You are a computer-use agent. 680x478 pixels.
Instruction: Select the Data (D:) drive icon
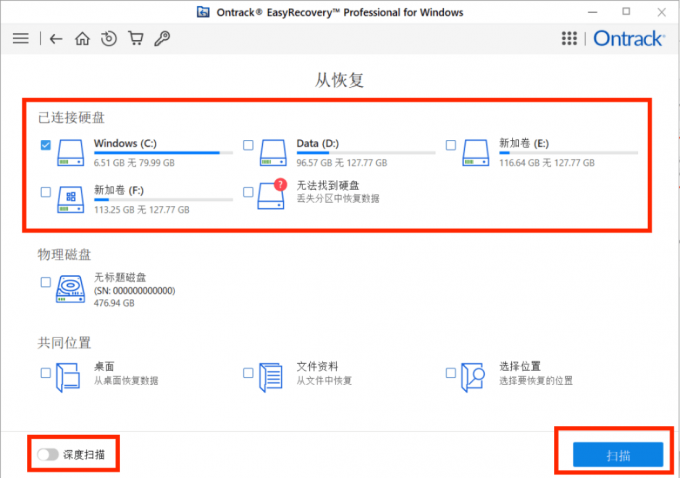click(x=273, y=153)
